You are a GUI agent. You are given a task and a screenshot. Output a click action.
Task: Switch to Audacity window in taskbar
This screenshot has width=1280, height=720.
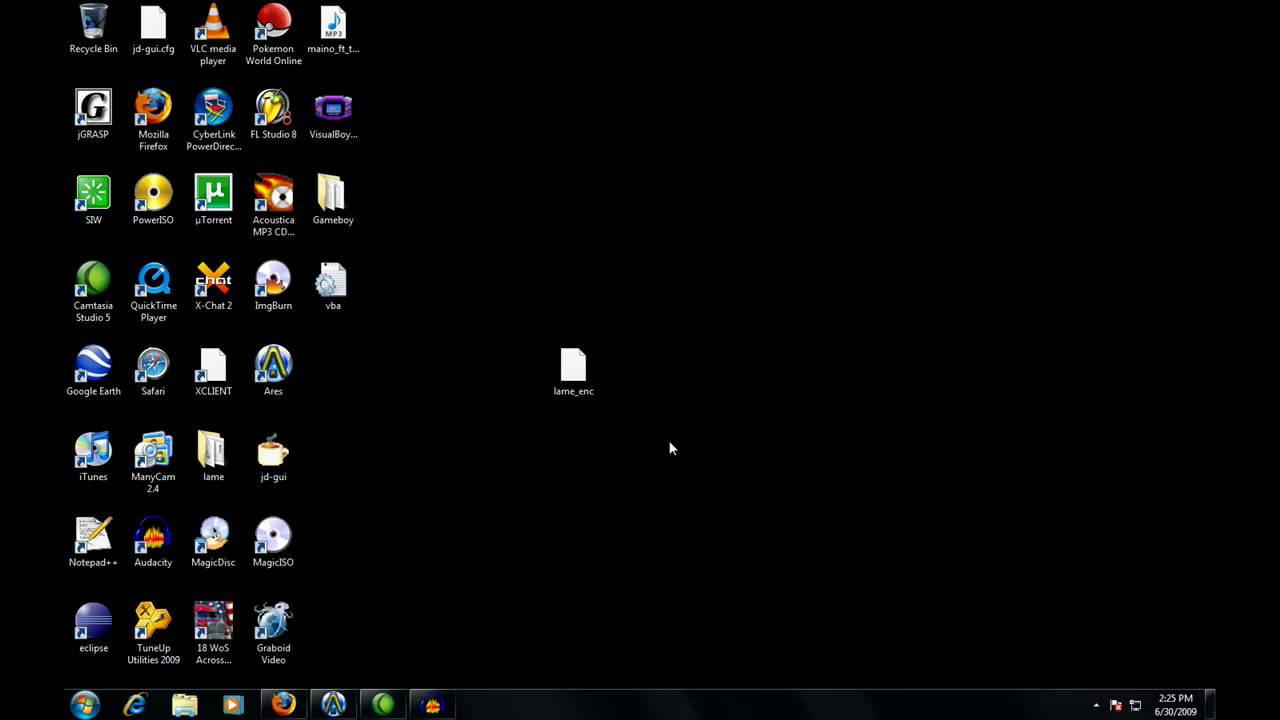point(433,705)
